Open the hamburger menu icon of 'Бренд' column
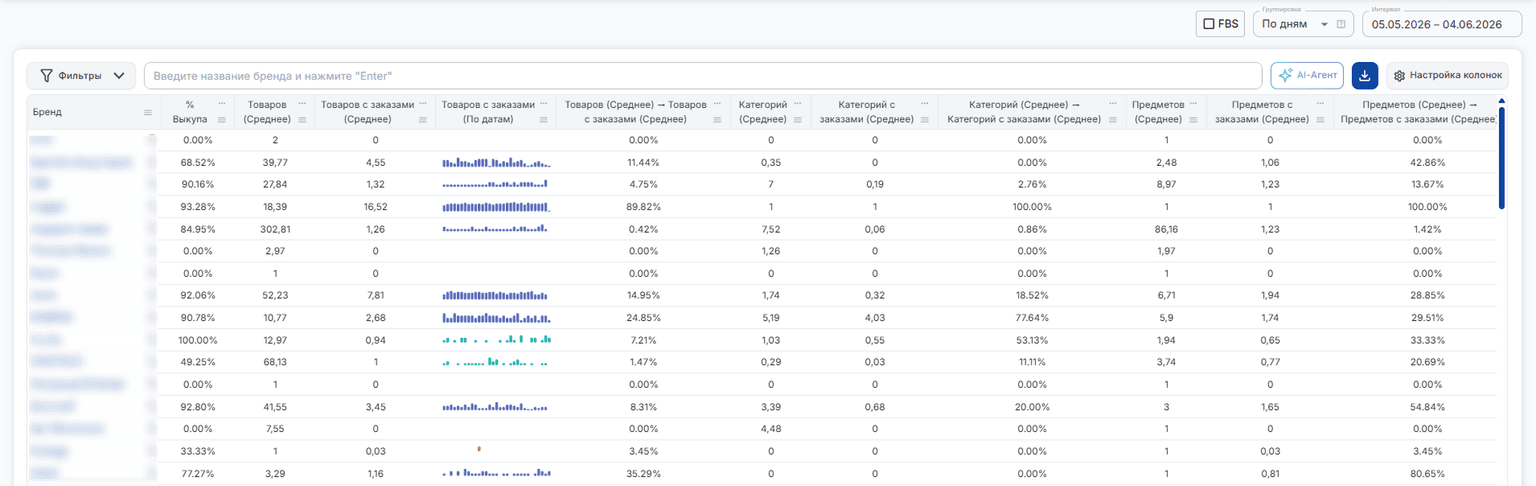 point(148,112)
